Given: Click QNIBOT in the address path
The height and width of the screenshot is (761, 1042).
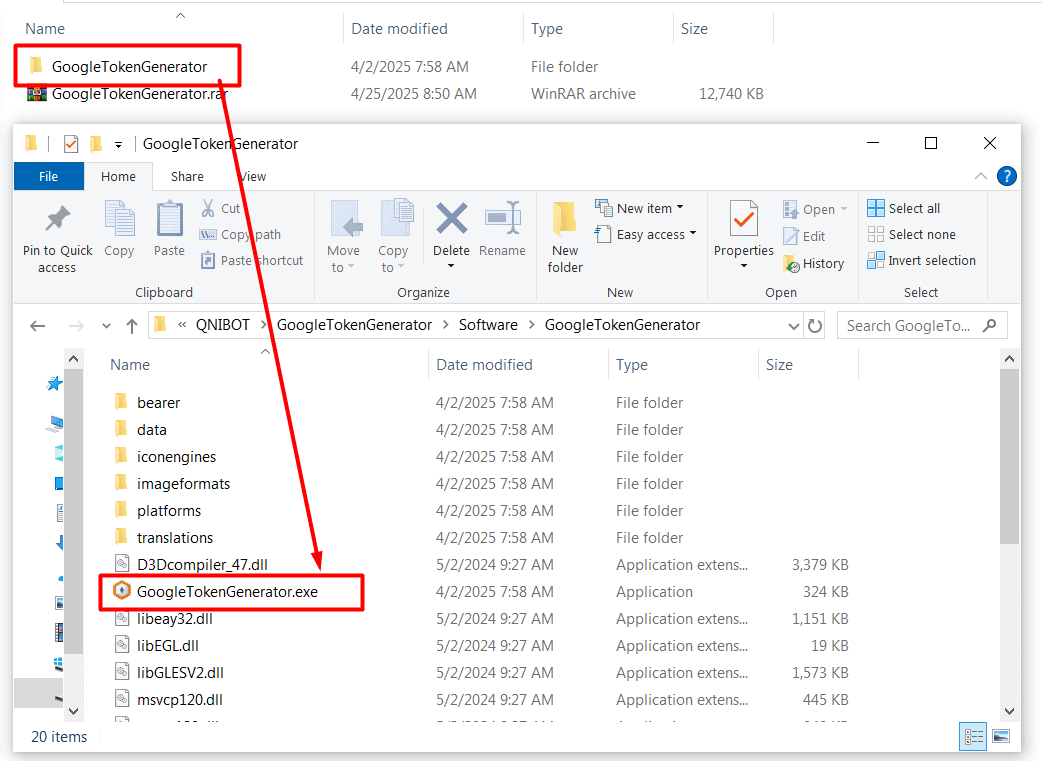Looking at the screenshot, I should click(x=223, y=325).
